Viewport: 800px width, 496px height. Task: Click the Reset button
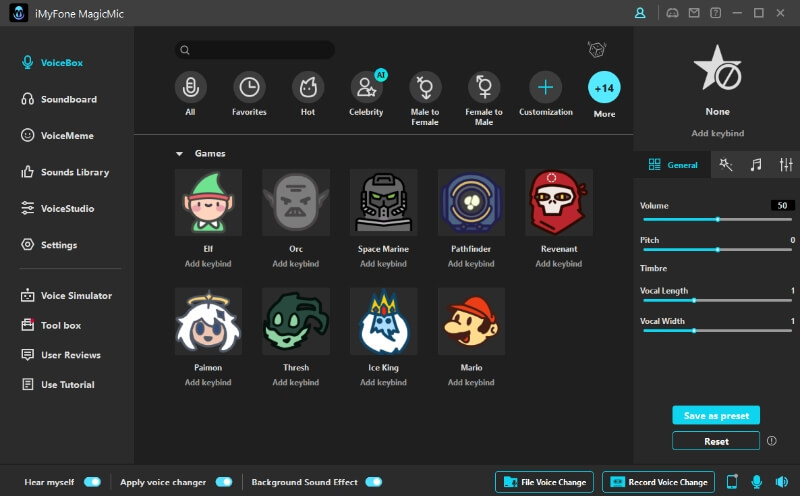pos(716,441)
